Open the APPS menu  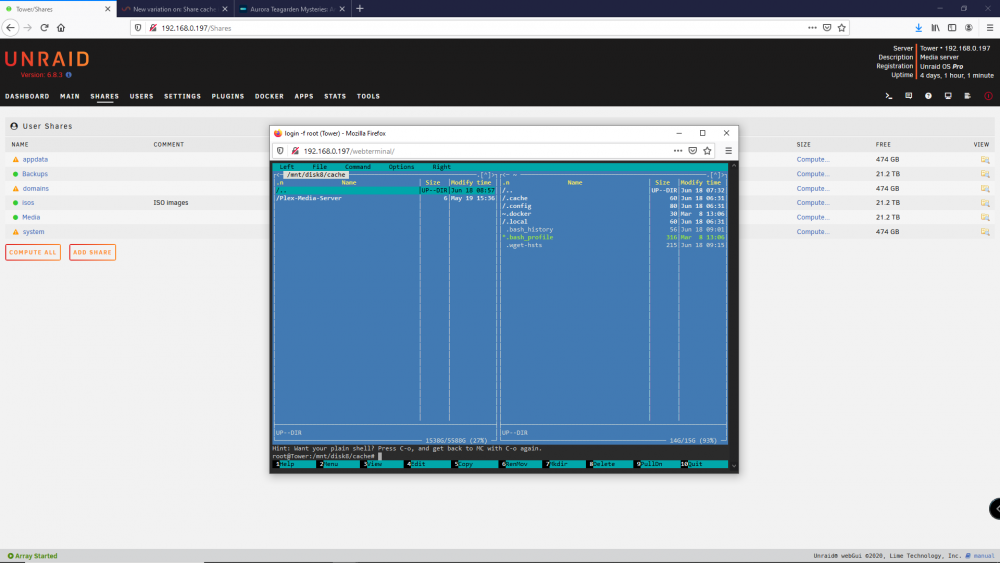304,96
